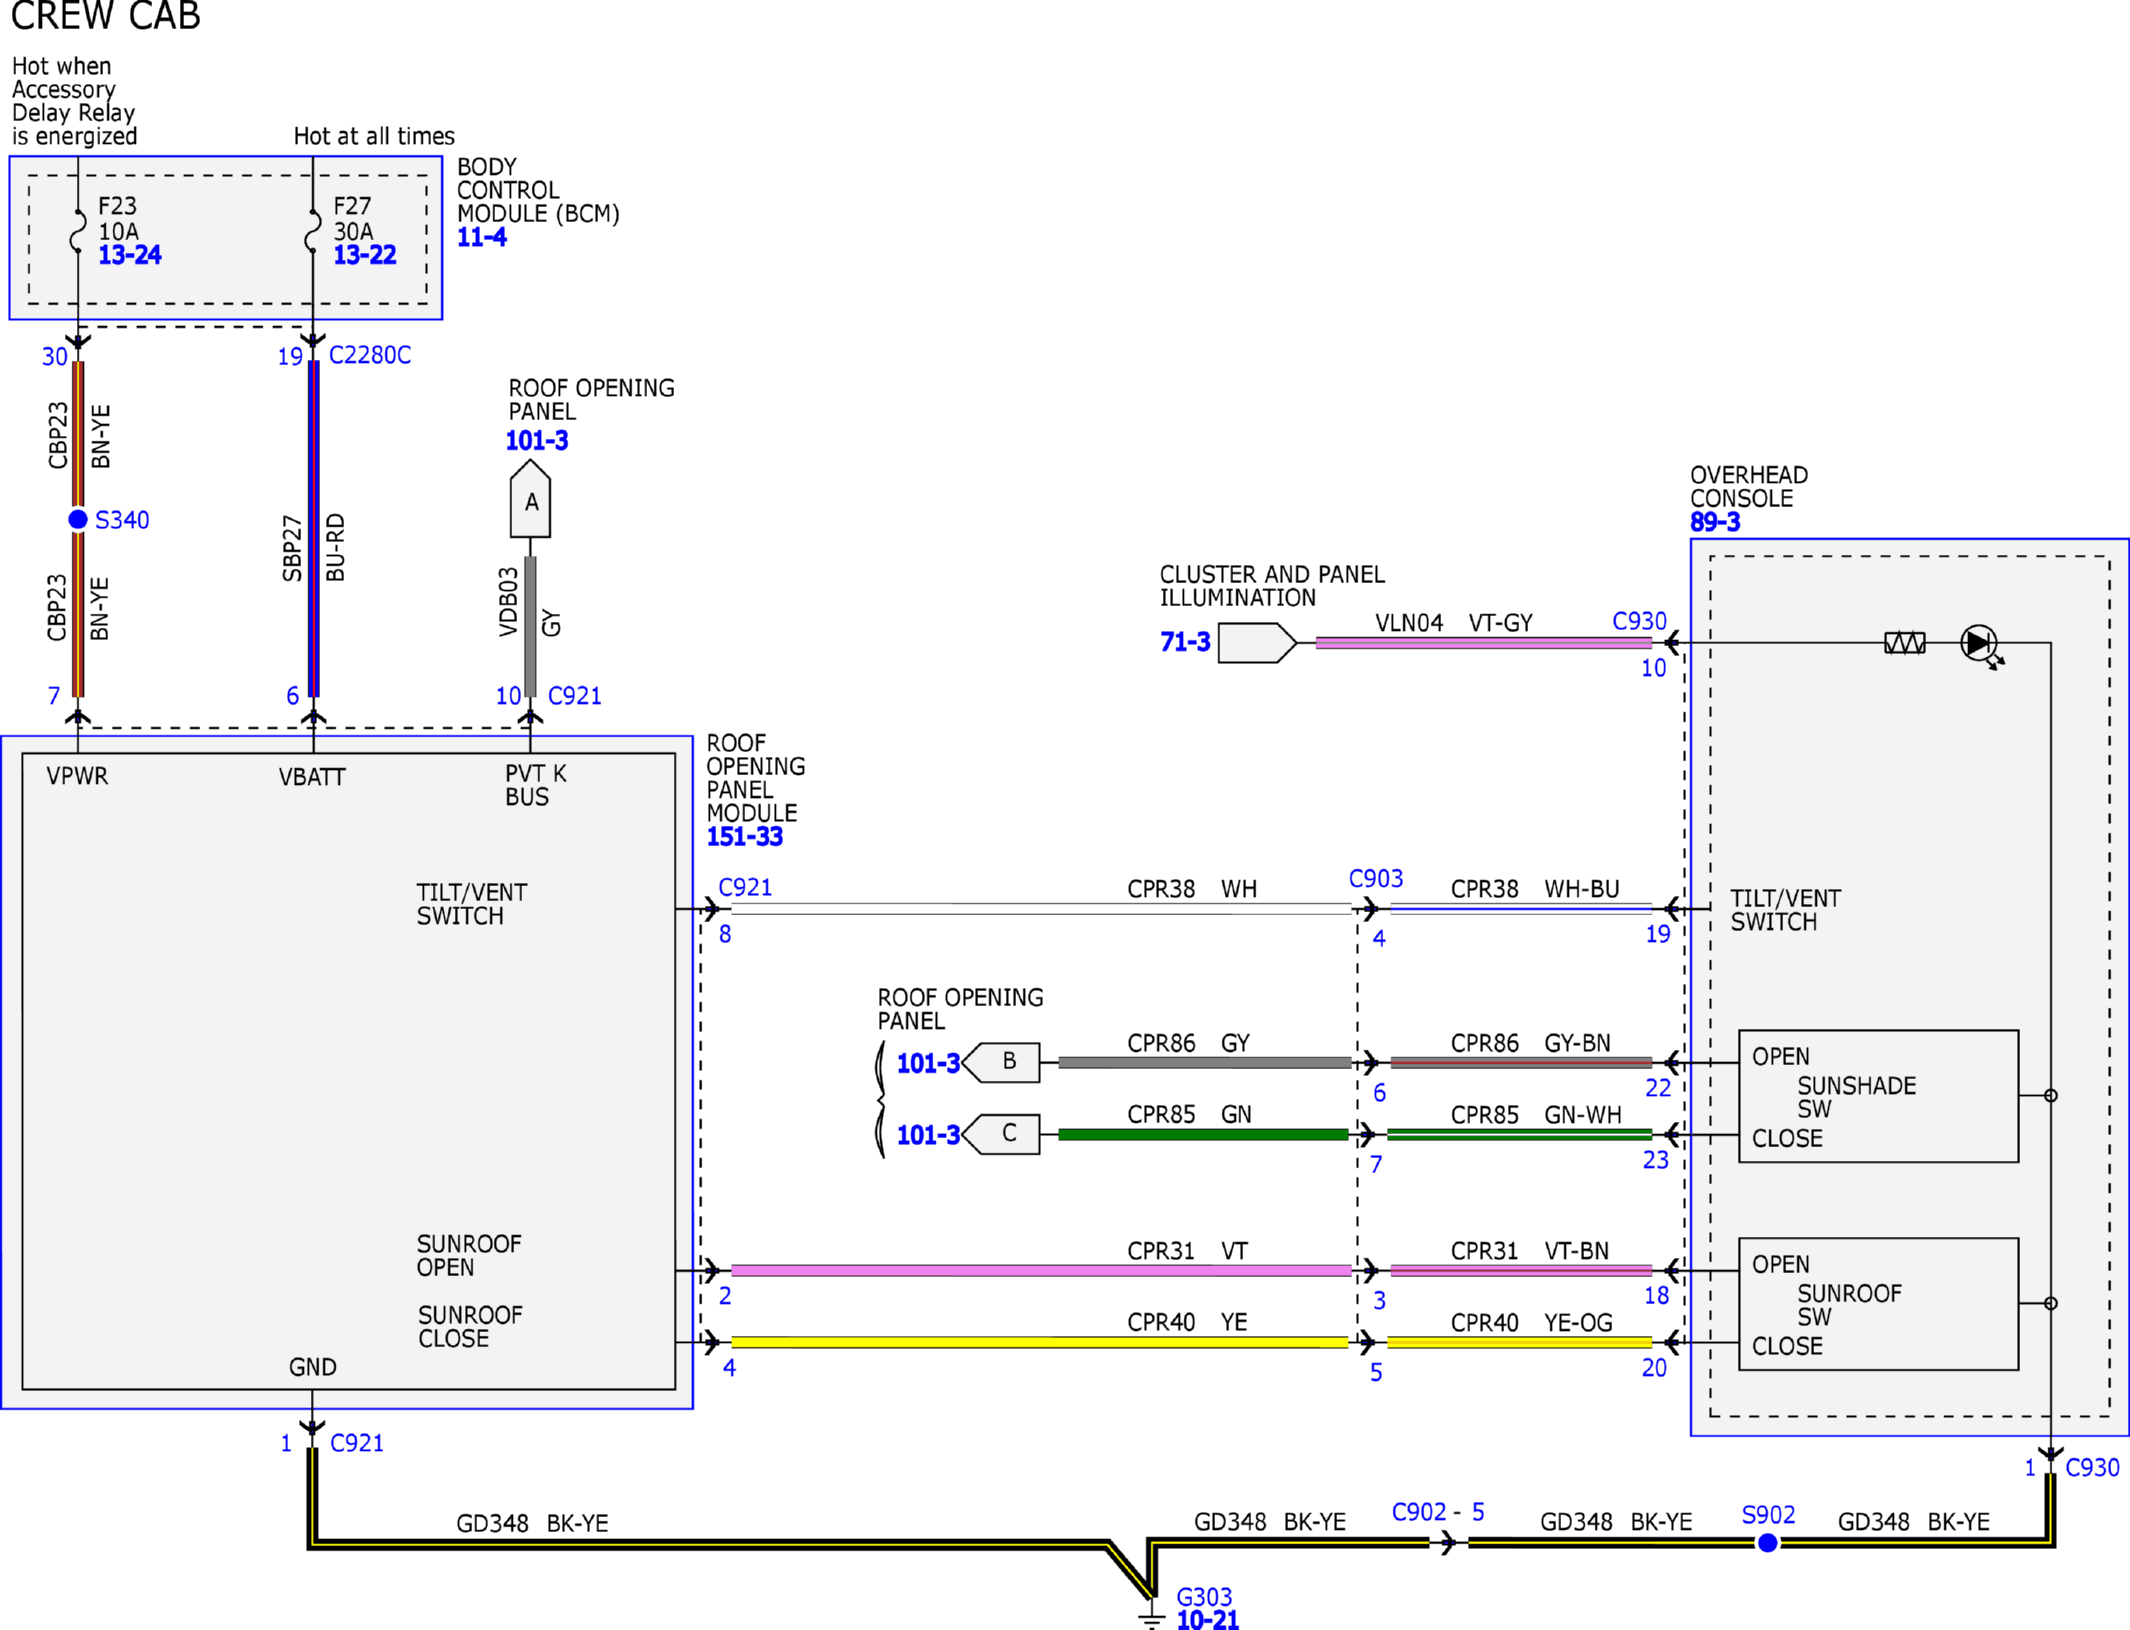Image resolution: width=2130 pixels, height=1630 pixels.
Task: Follow the F27 fuse 13-22 reference link
Action: pos(365,255)
